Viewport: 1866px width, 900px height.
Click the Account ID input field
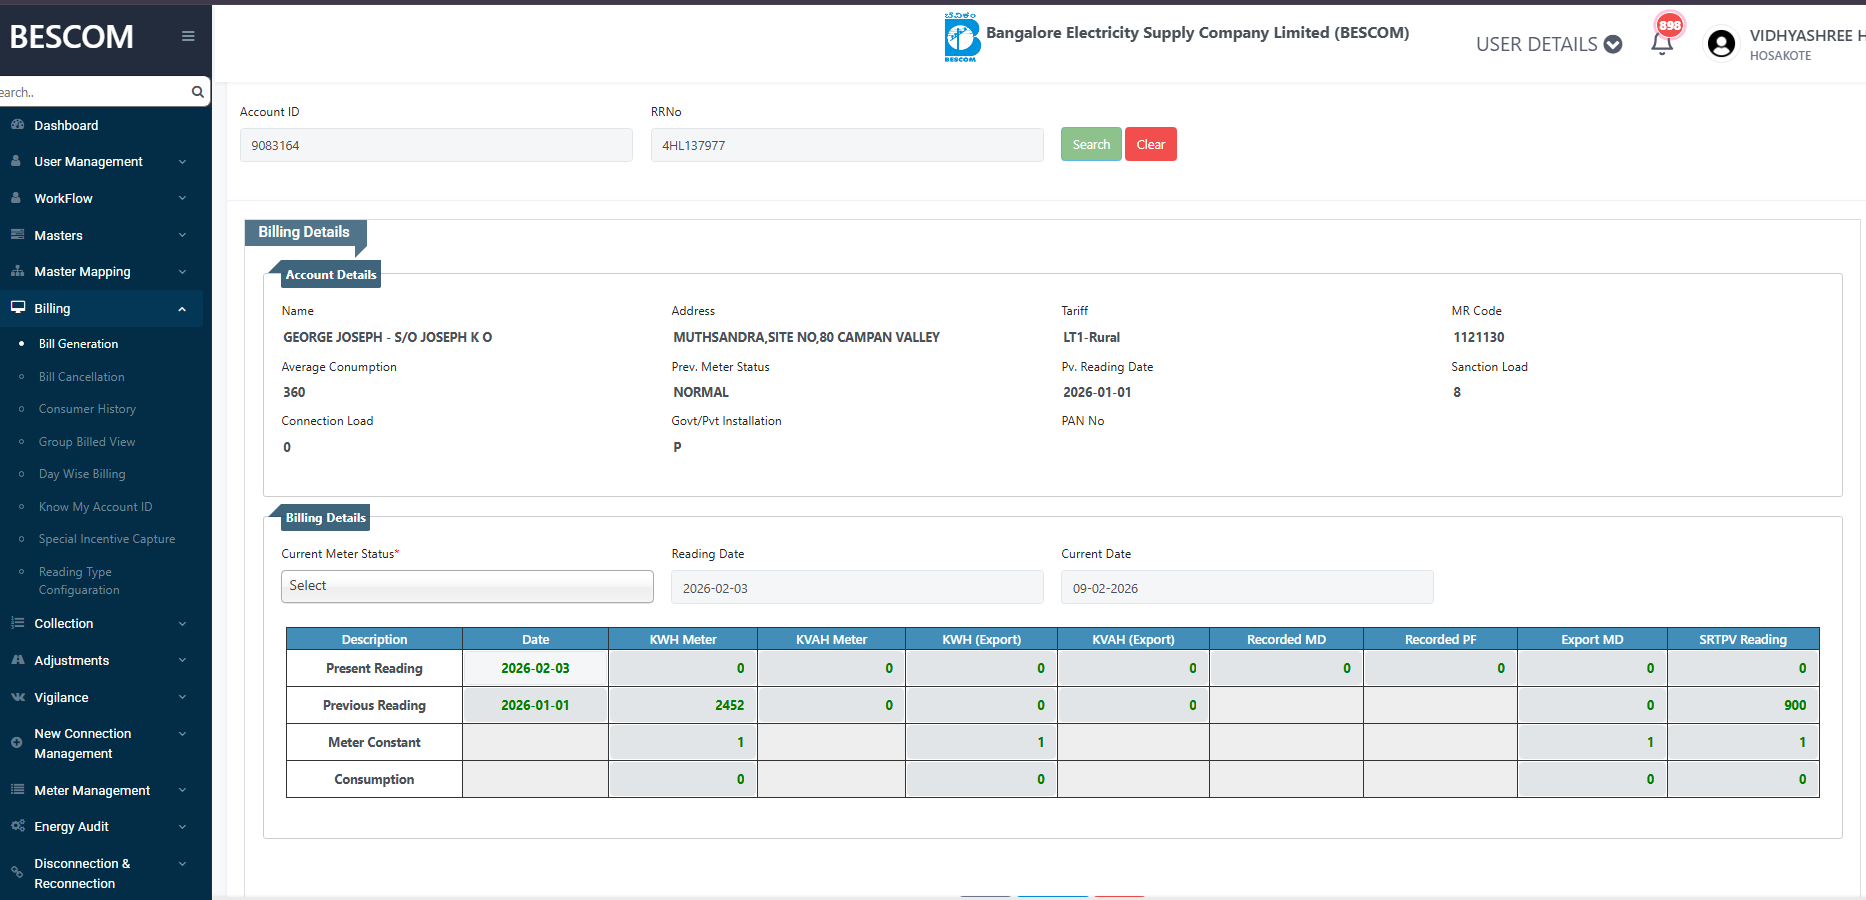point(436,145)
